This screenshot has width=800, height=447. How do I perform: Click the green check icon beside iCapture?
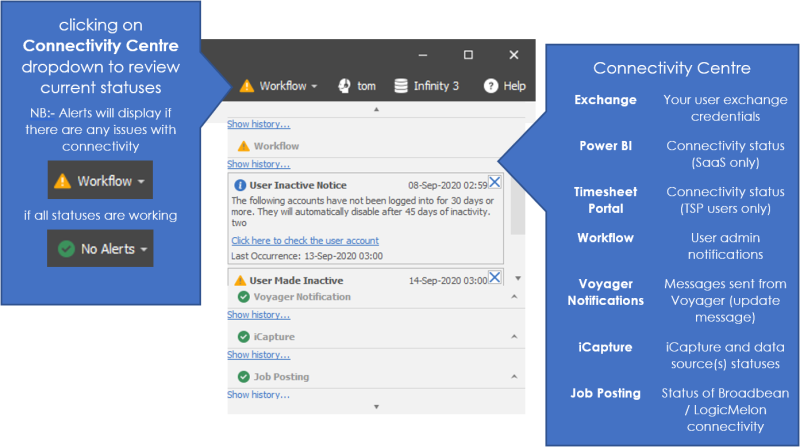[x=243, y=337]
